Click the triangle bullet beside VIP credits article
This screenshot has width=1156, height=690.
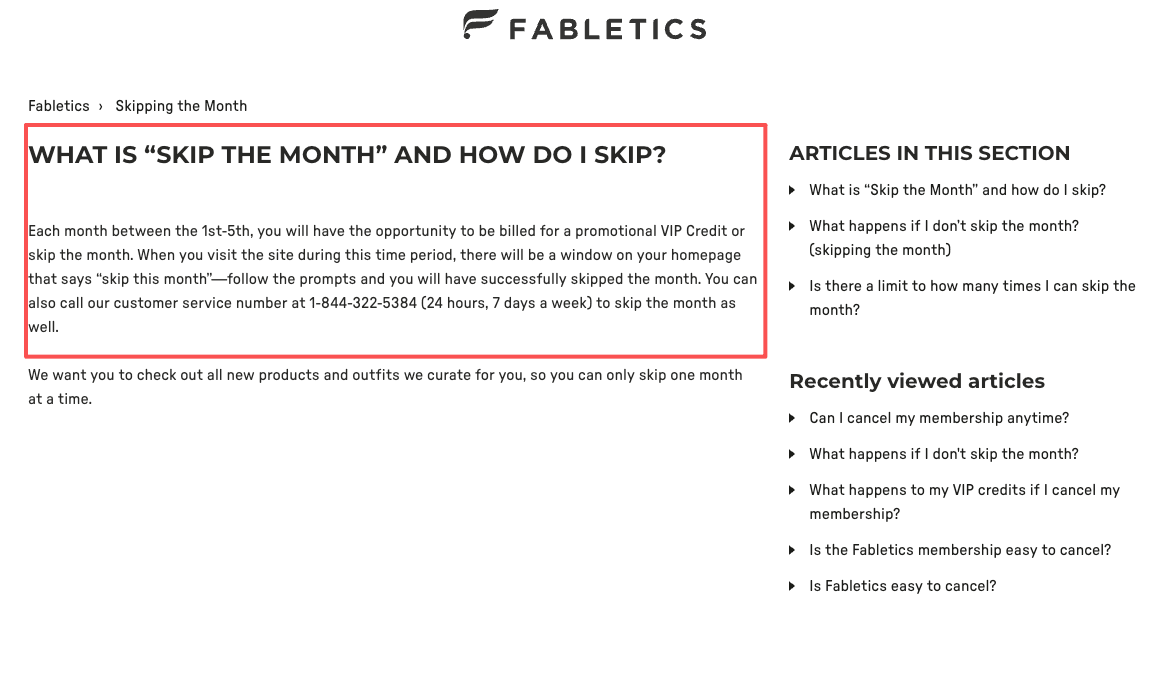pos(793,491)
